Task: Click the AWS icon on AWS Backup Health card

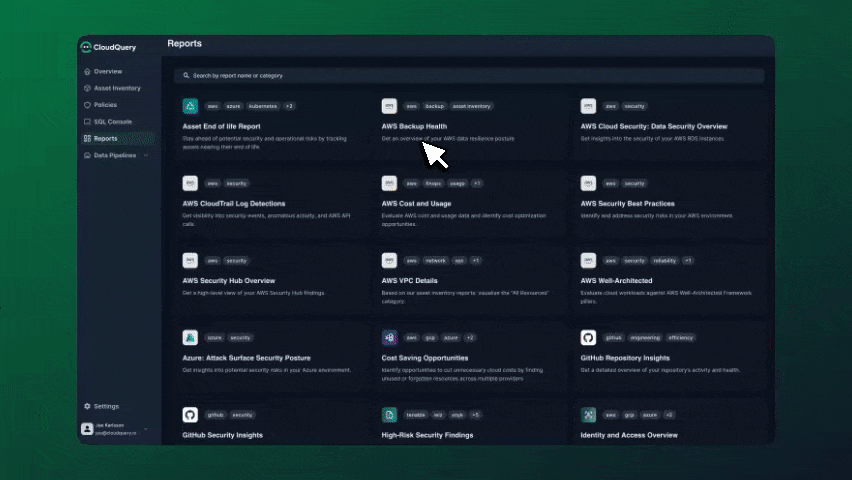Action: [389, 106]
